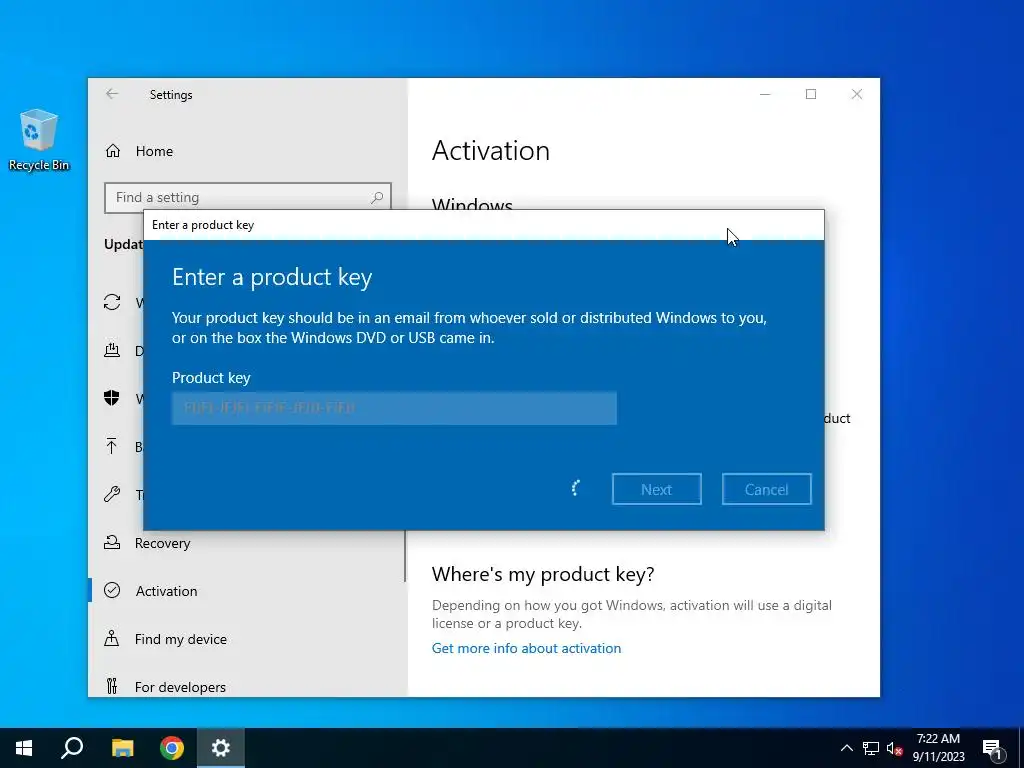Click the For developers tools icon
The image size is (1024, 768).
pyautogui.click(x=112, y=686)
